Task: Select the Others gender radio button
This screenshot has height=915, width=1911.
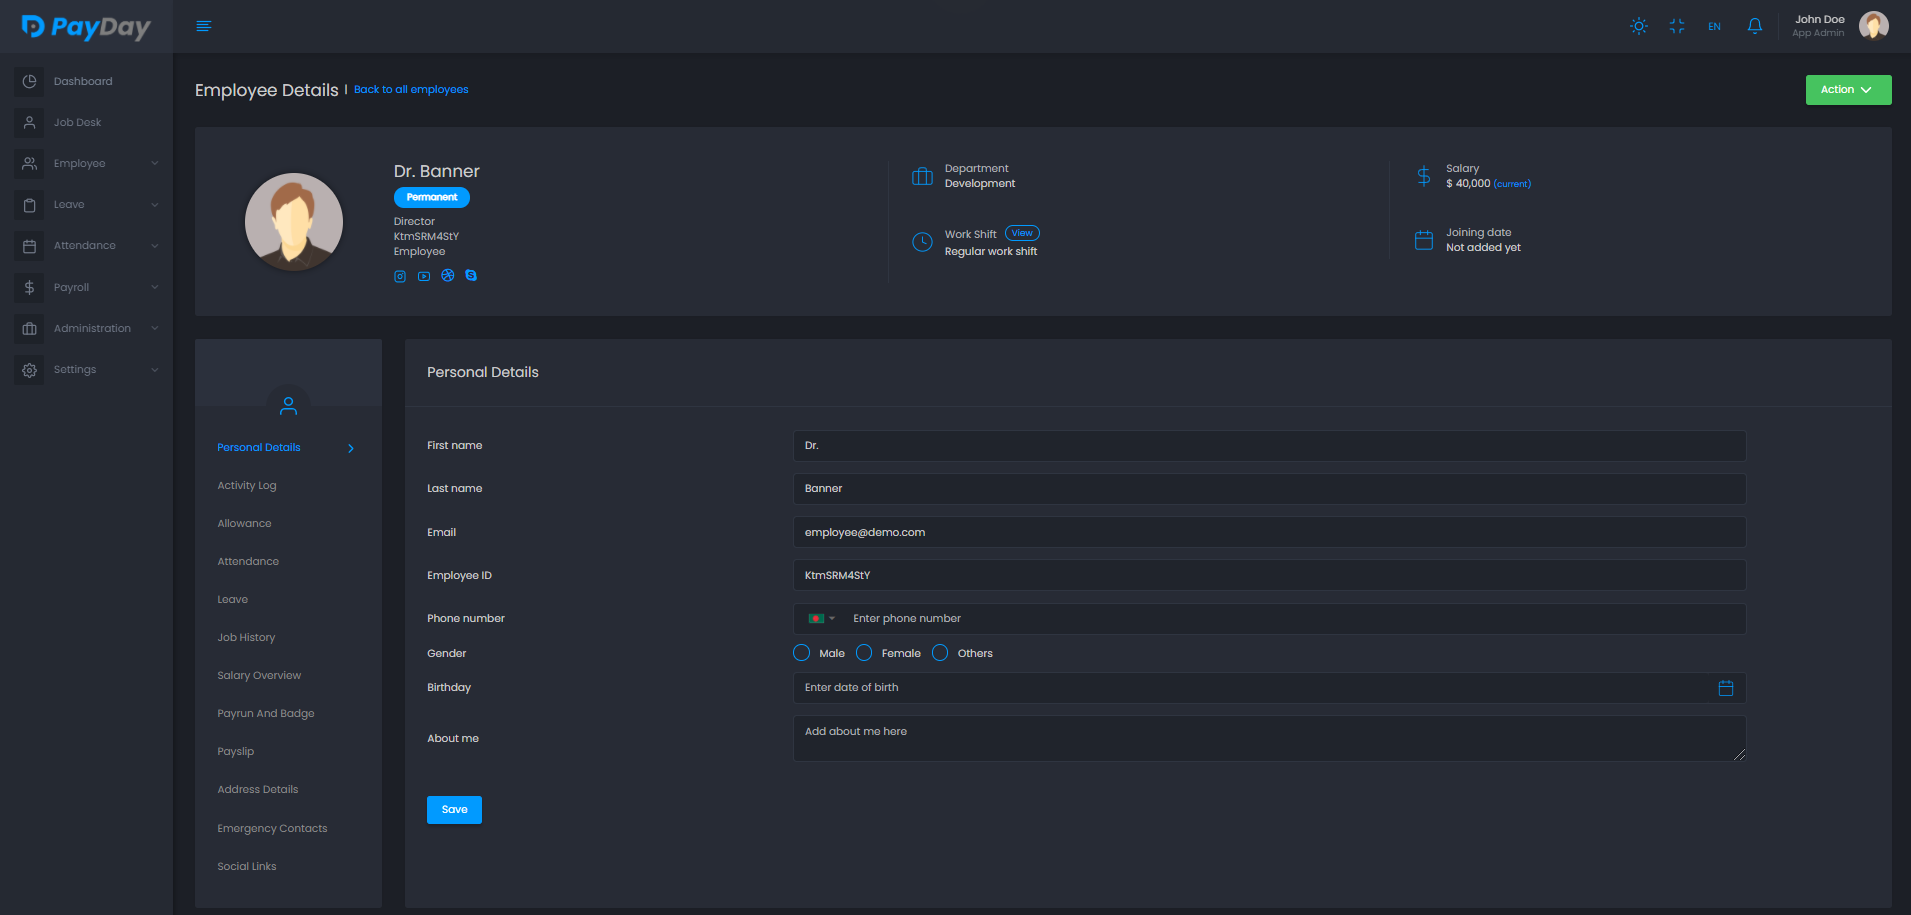Action: coord(940,653)
